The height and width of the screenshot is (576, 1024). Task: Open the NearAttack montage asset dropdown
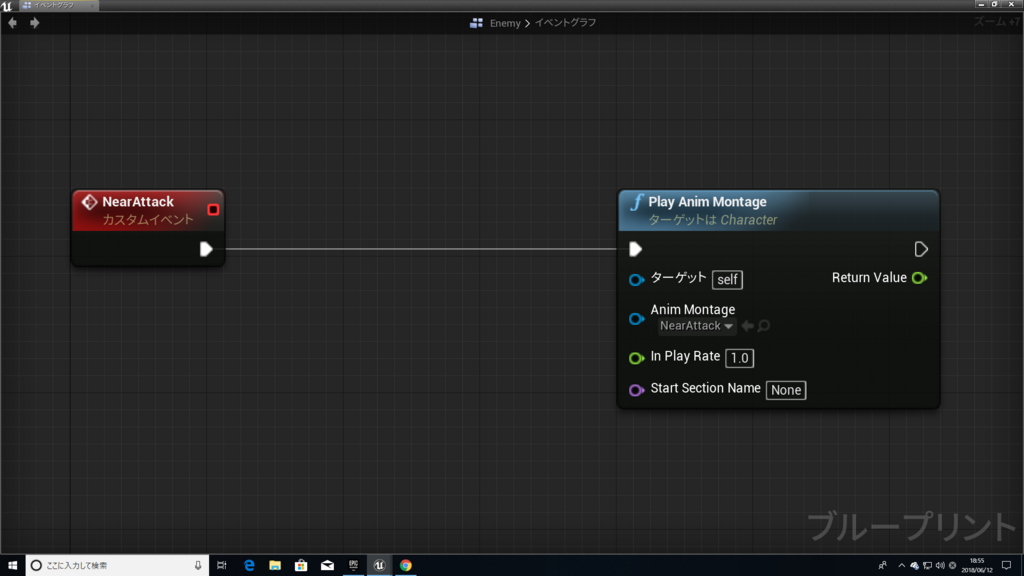click(x=696, y=326)
